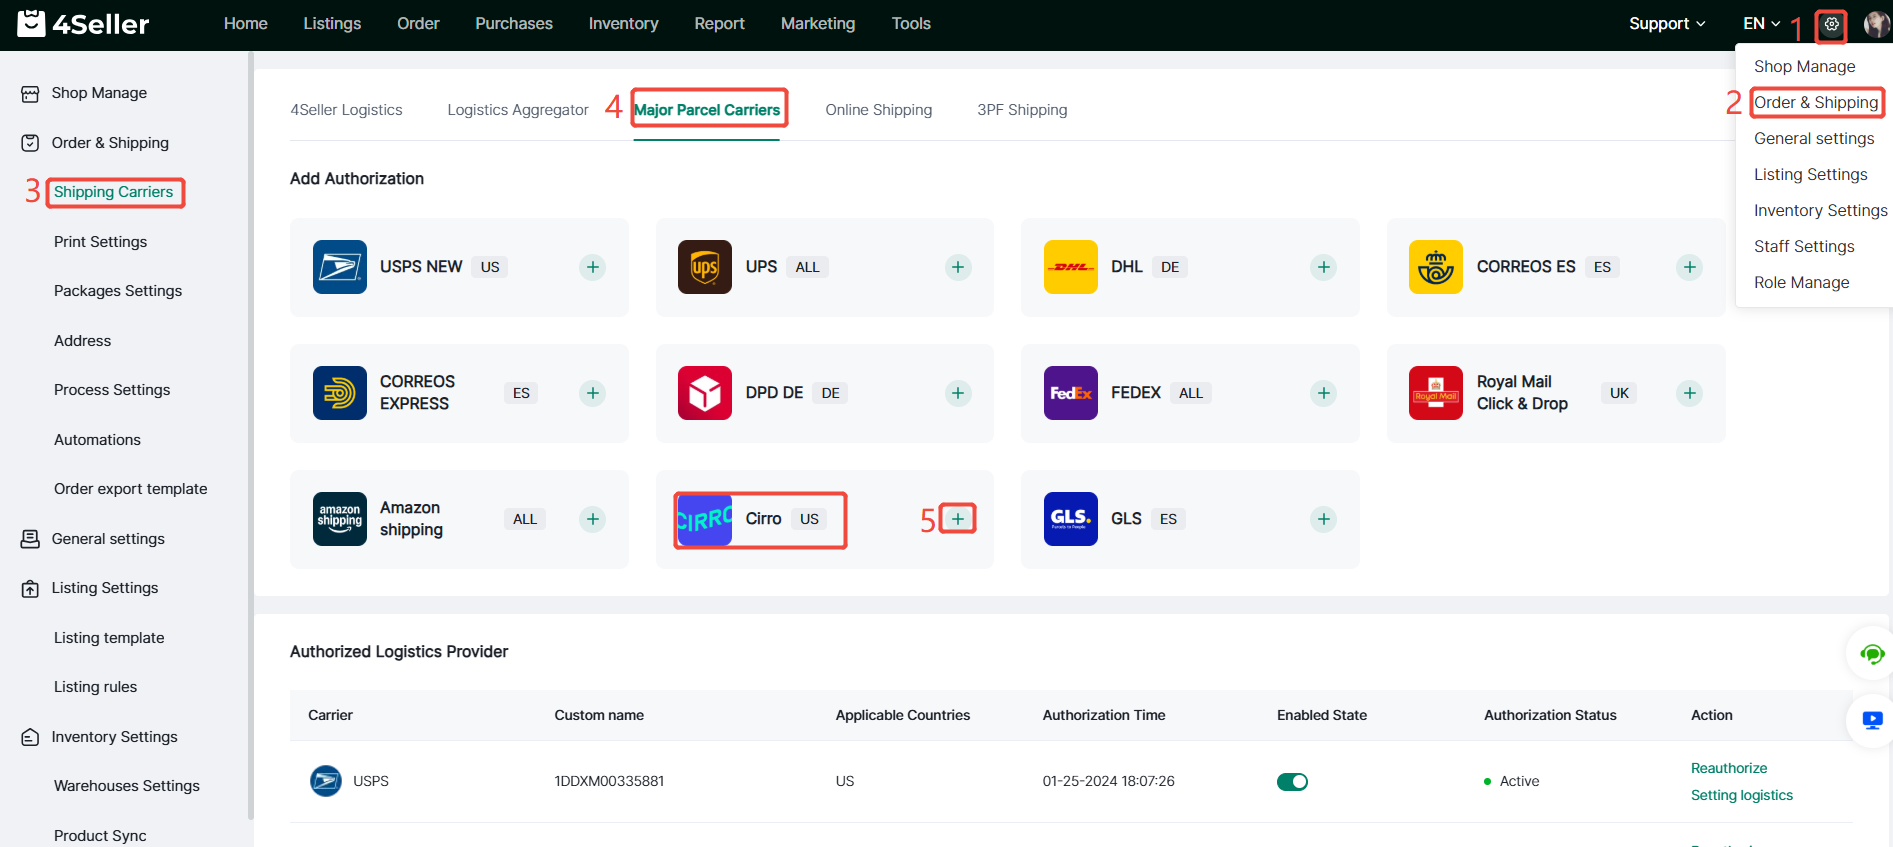The image size is (1893, 847).
Task: Add DPD DE authorization plus icon
Action: tap(958, 393)
